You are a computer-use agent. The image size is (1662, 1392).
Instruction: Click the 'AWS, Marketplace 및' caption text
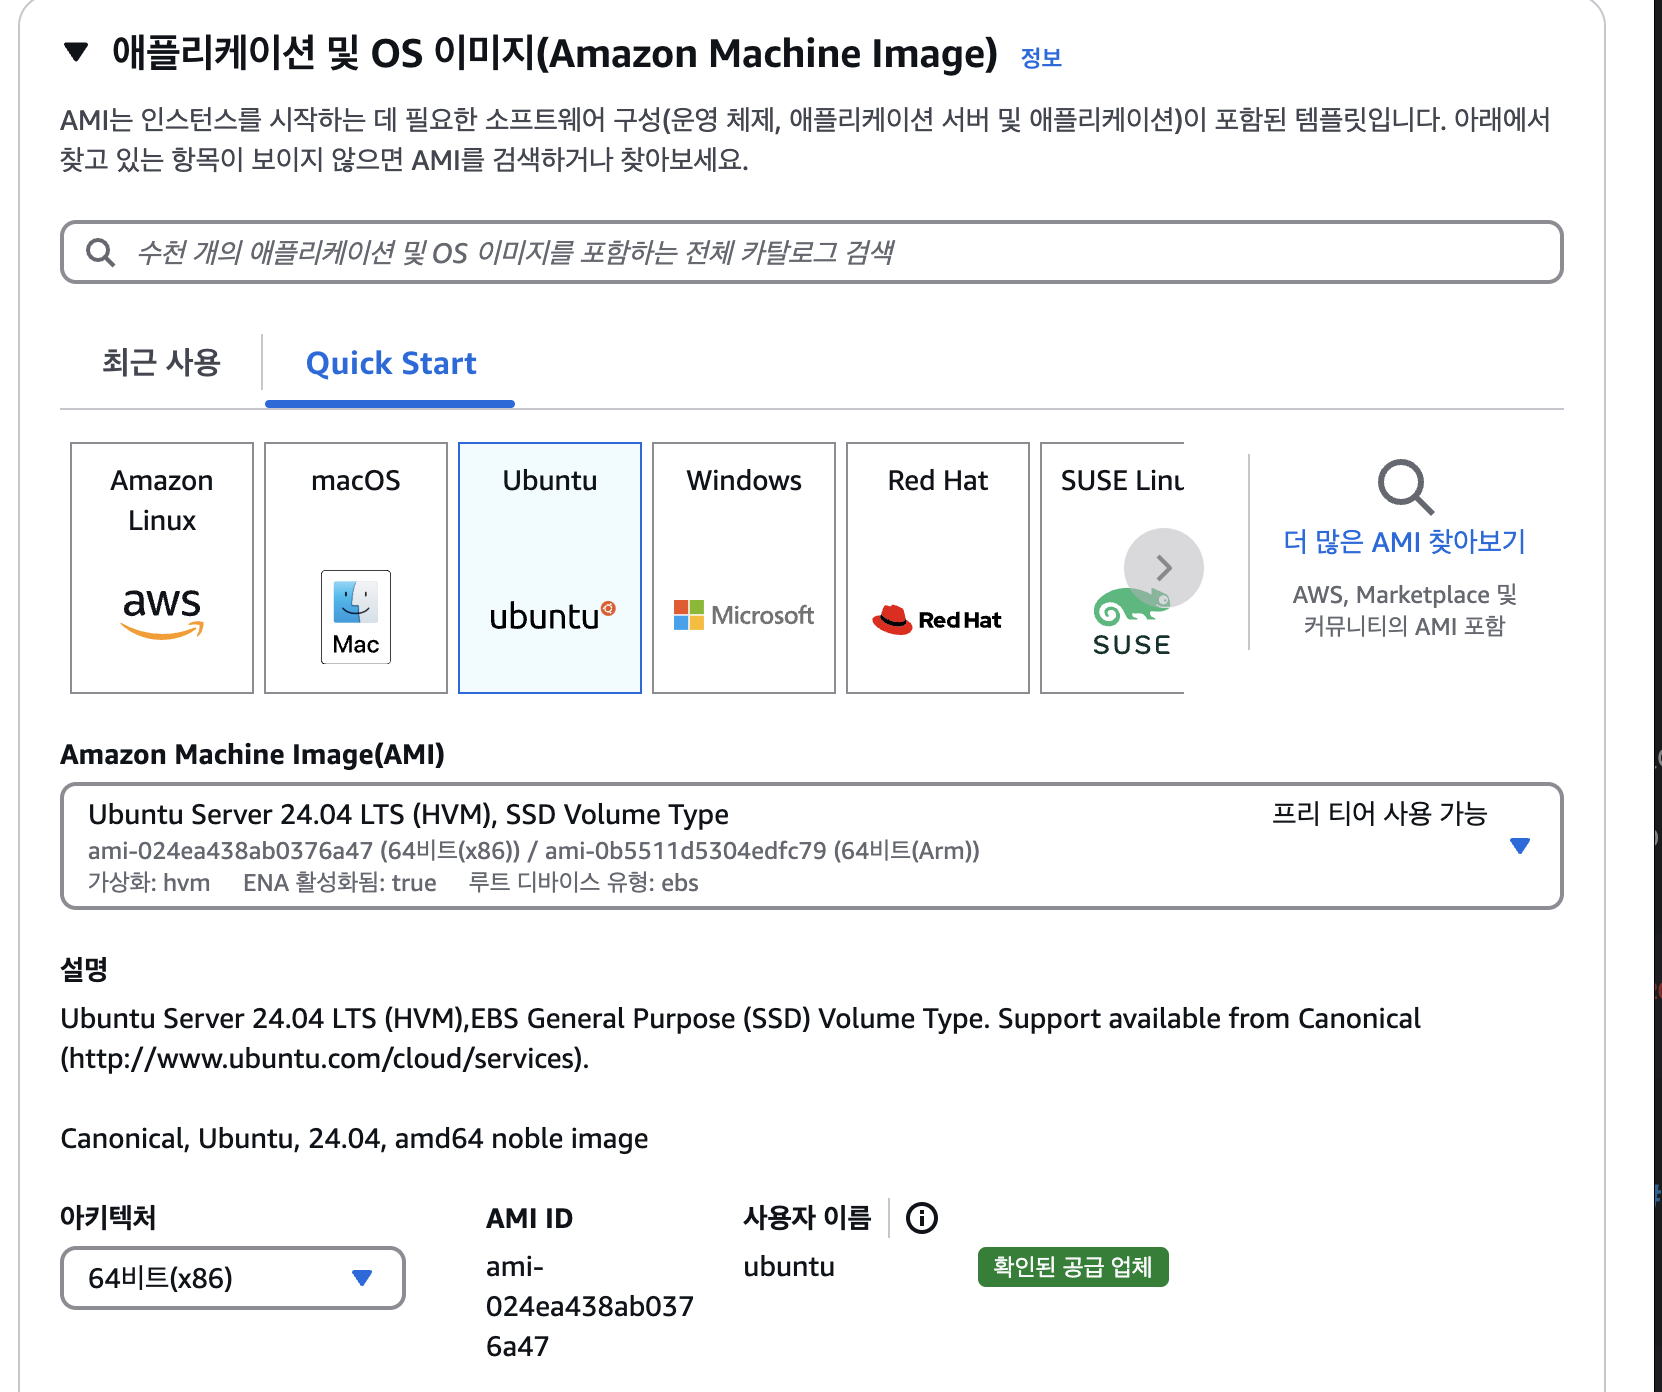point(1404,595)
